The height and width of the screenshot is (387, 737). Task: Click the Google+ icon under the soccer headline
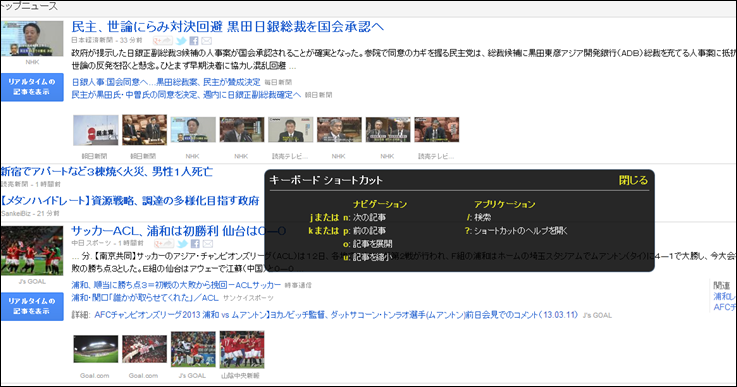[164, 244]
